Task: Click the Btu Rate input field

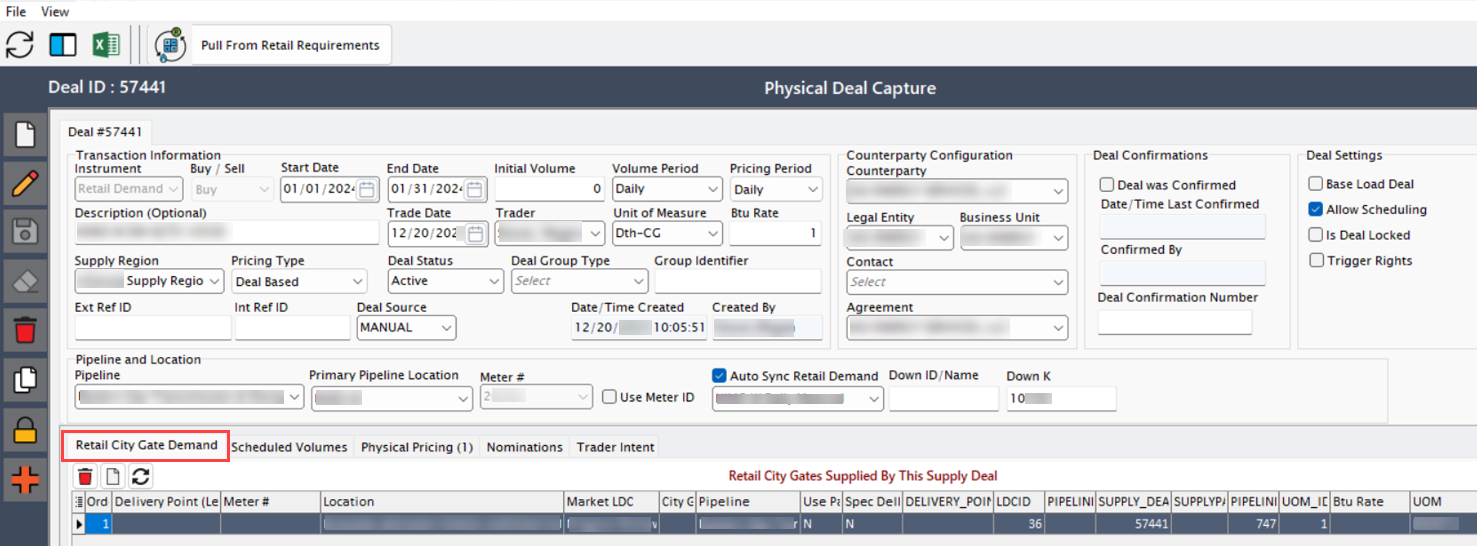Action: coord(775,233)
